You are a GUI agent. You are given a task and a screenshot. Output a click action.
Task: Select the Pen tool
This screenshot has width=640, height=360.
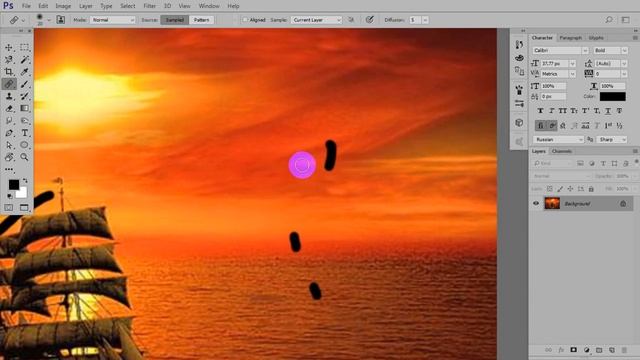(x=9, y=133)
